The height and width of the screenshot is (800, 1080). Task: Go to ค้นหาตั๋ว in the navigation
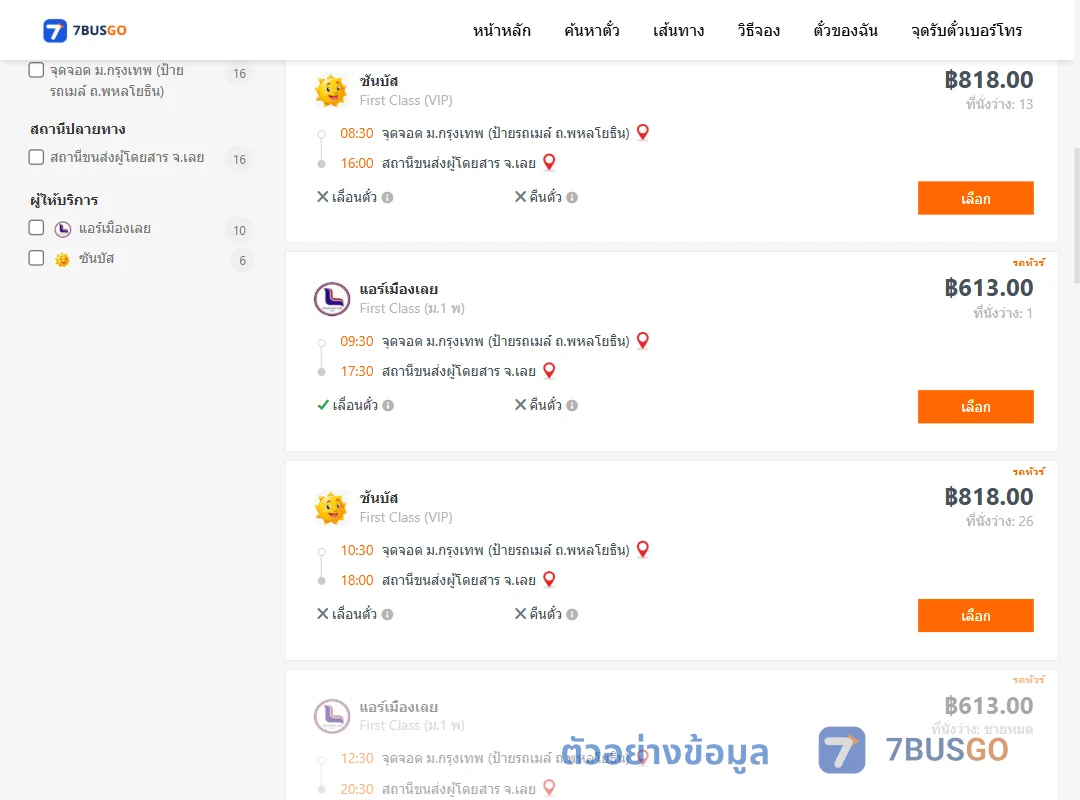[592, 30]
